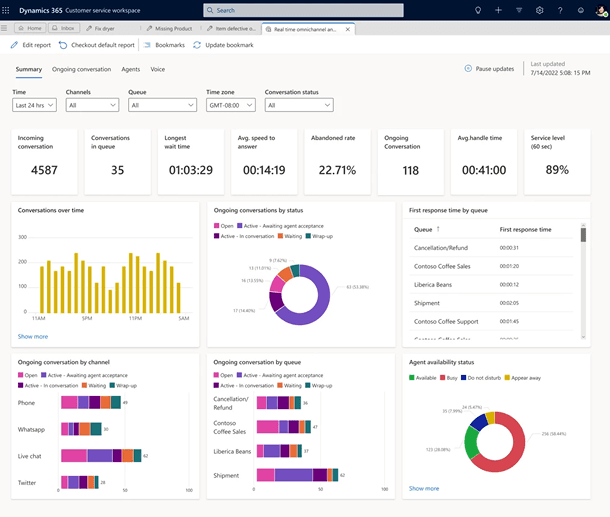Close the Real time omnichannel tab

(348, 29)
